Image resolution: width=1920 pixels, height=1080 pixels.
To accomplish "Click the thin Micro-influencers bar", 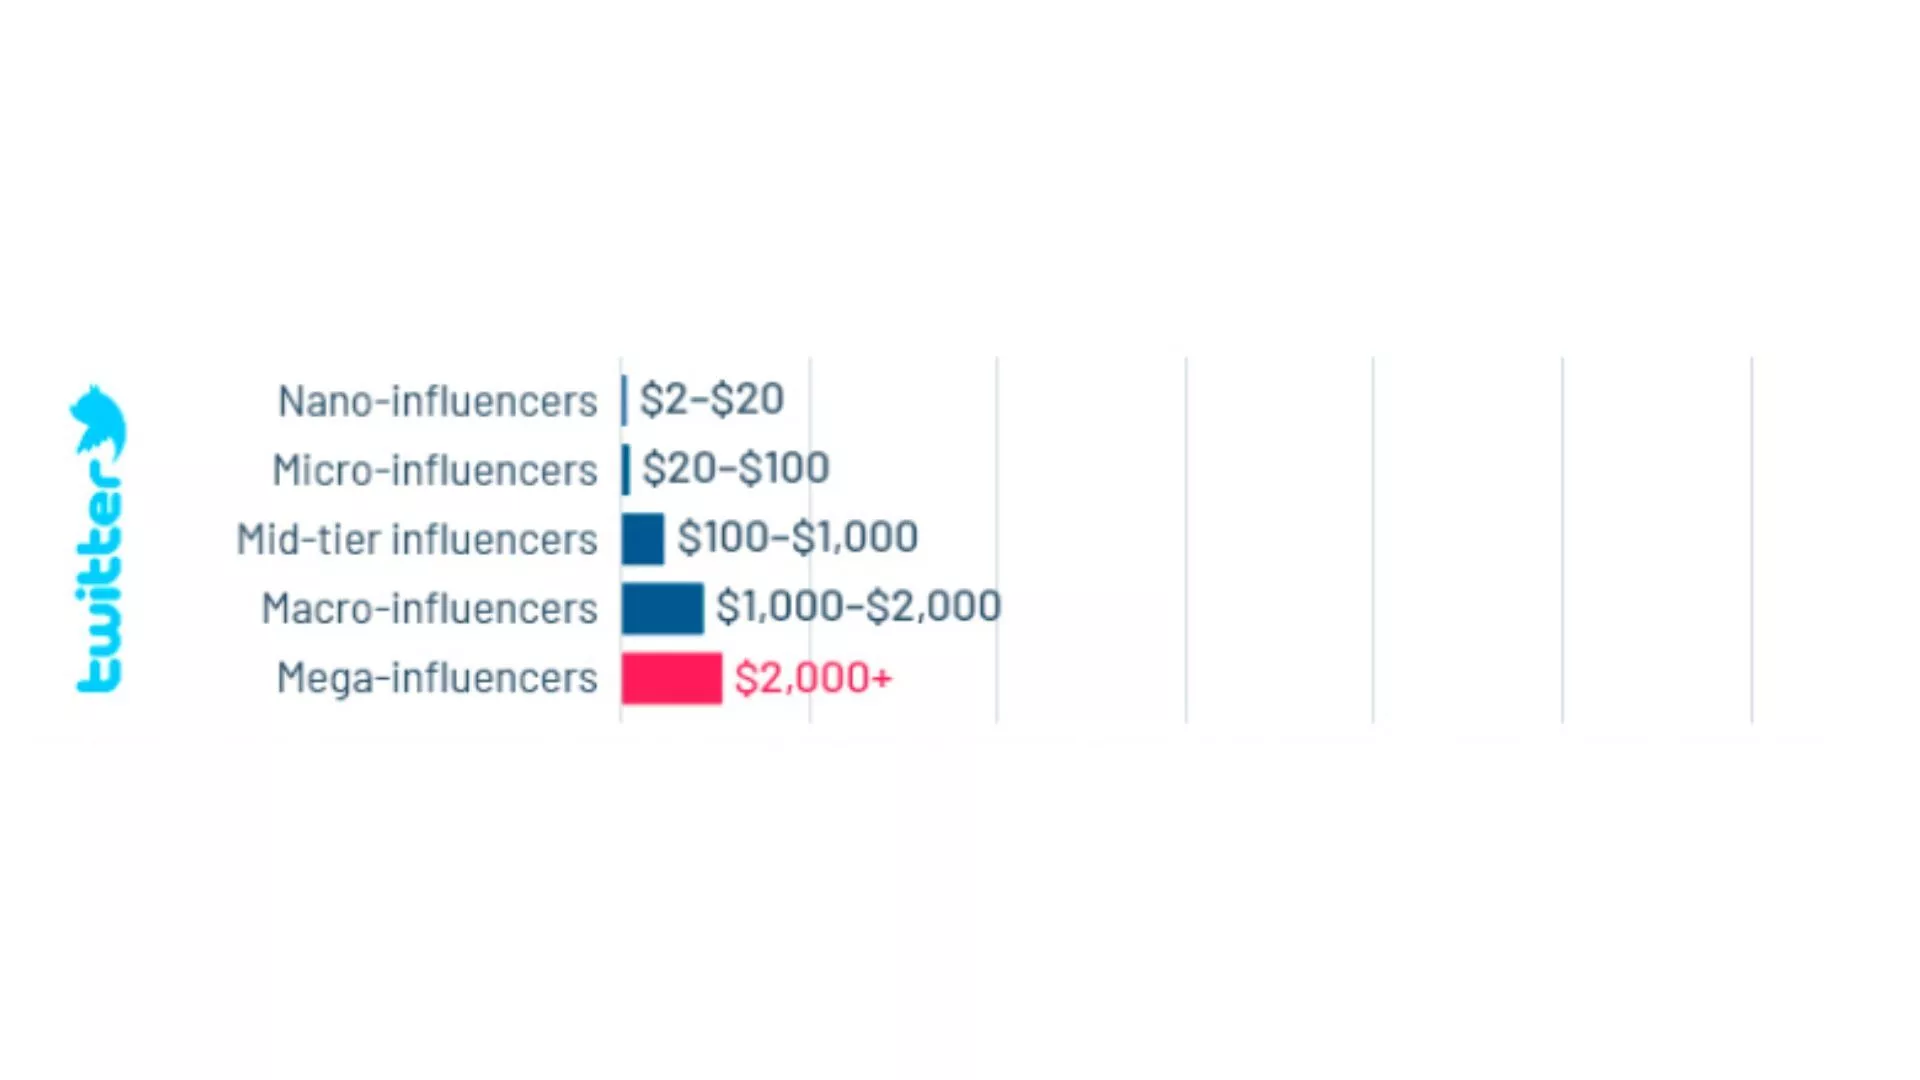I will 626,470.
